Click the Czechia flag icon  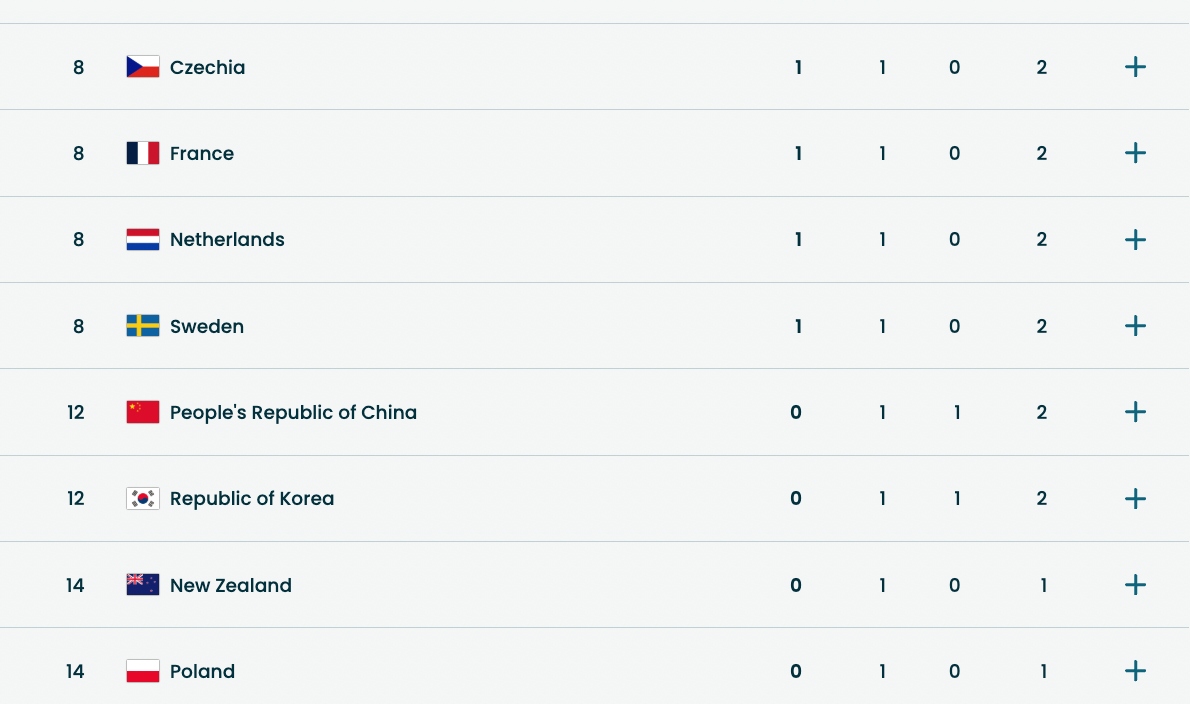click(x=143, y=67)
